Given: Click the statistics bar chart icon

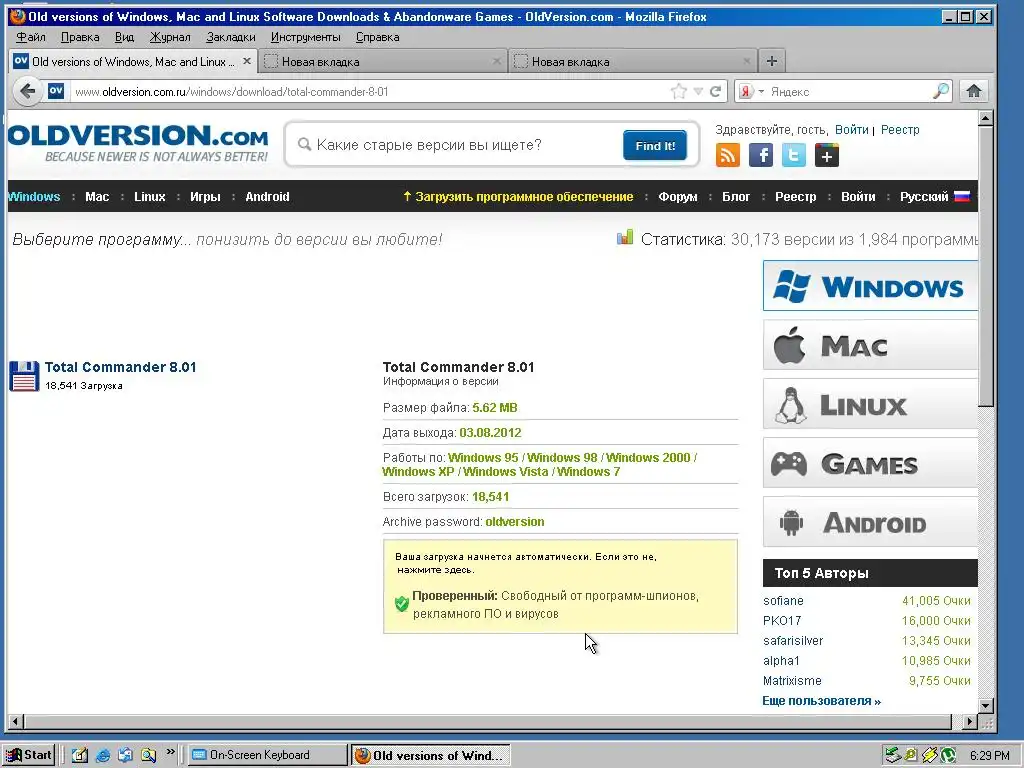Looking at the screenshot, I should [x=625, y=237].
